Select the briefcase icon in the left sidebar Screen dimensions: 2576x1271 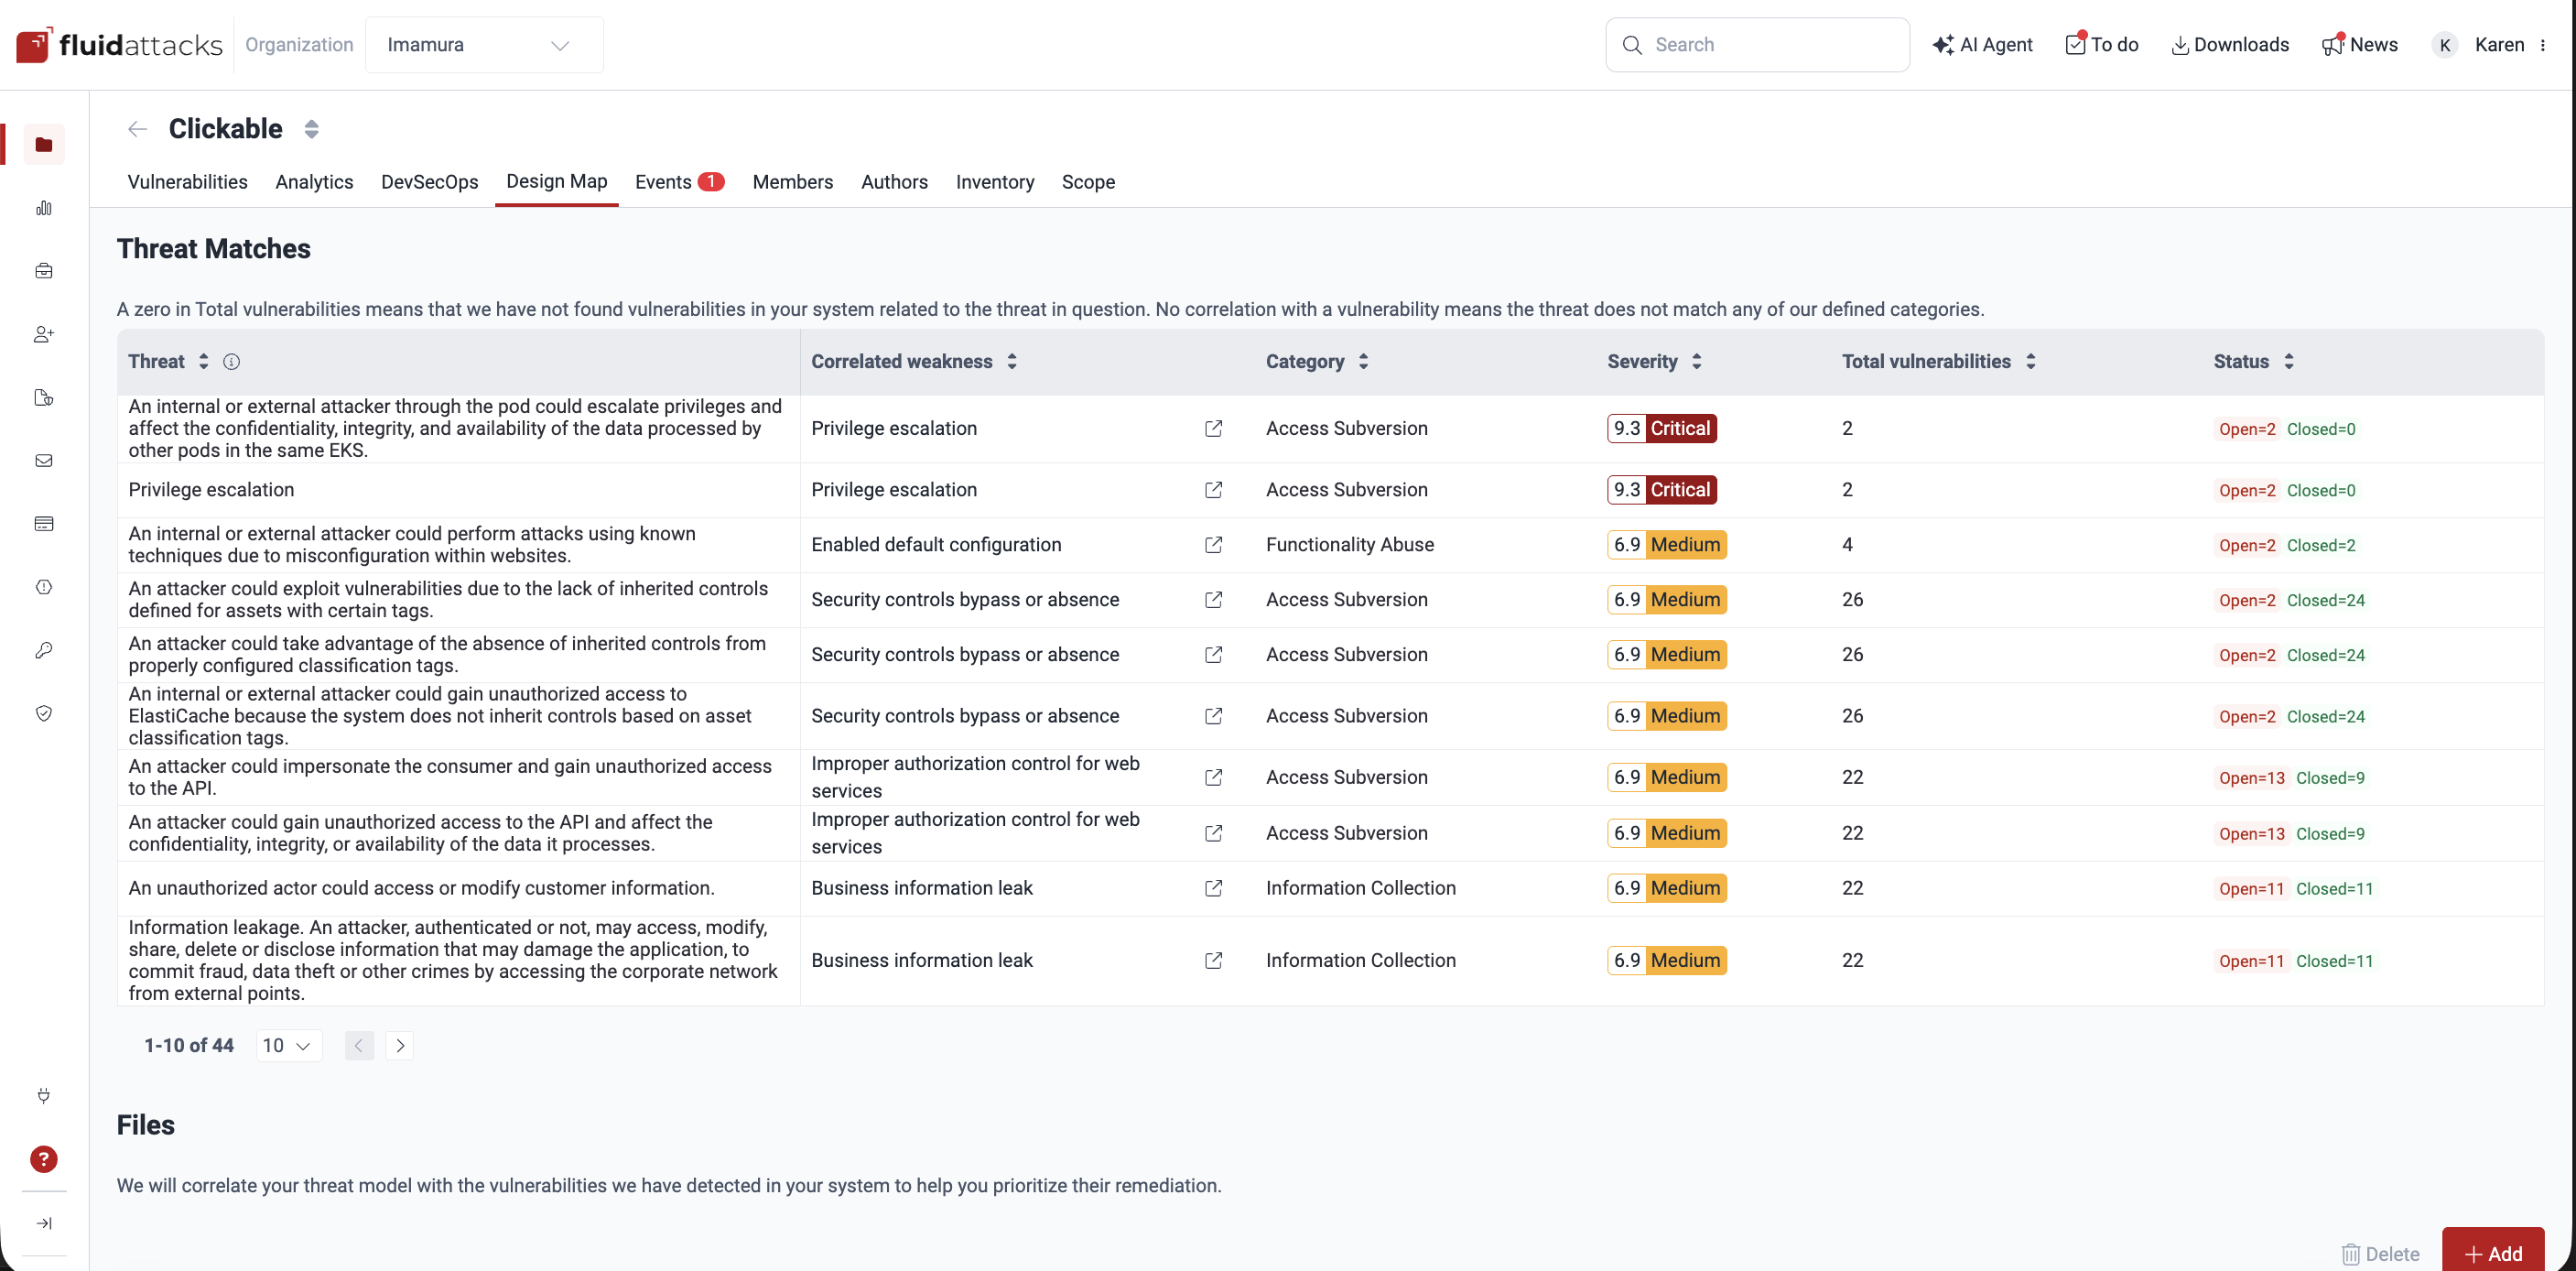[x=44, y=270]
